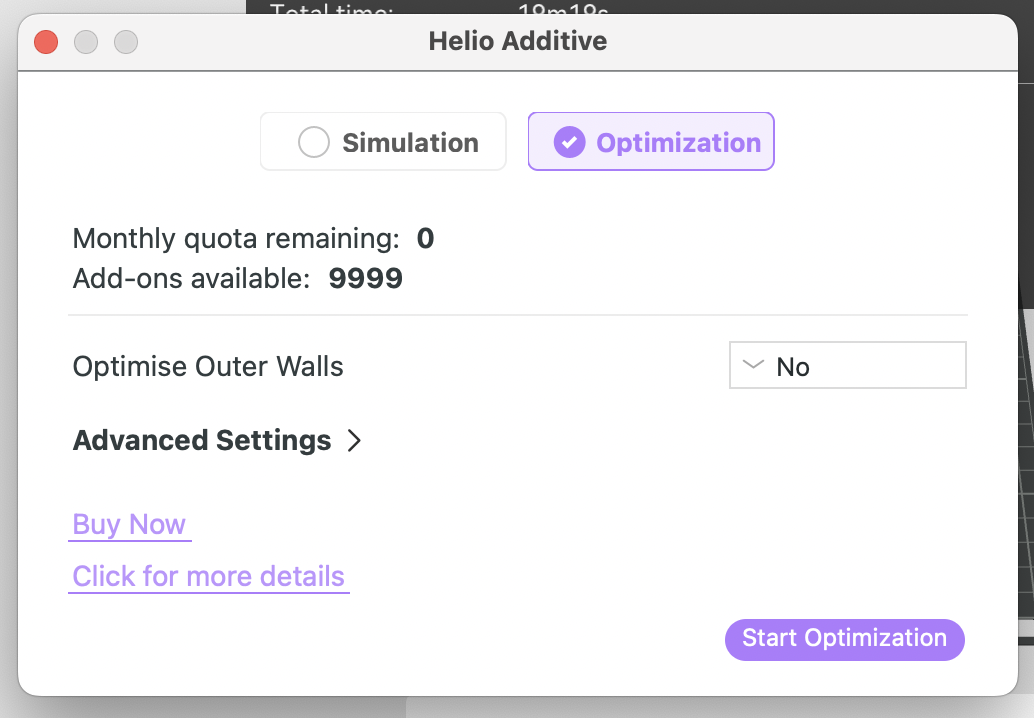The width and height of the screenshot is (1034, 718).
Task: Open the Buy Now link
Action: (129, 524)
